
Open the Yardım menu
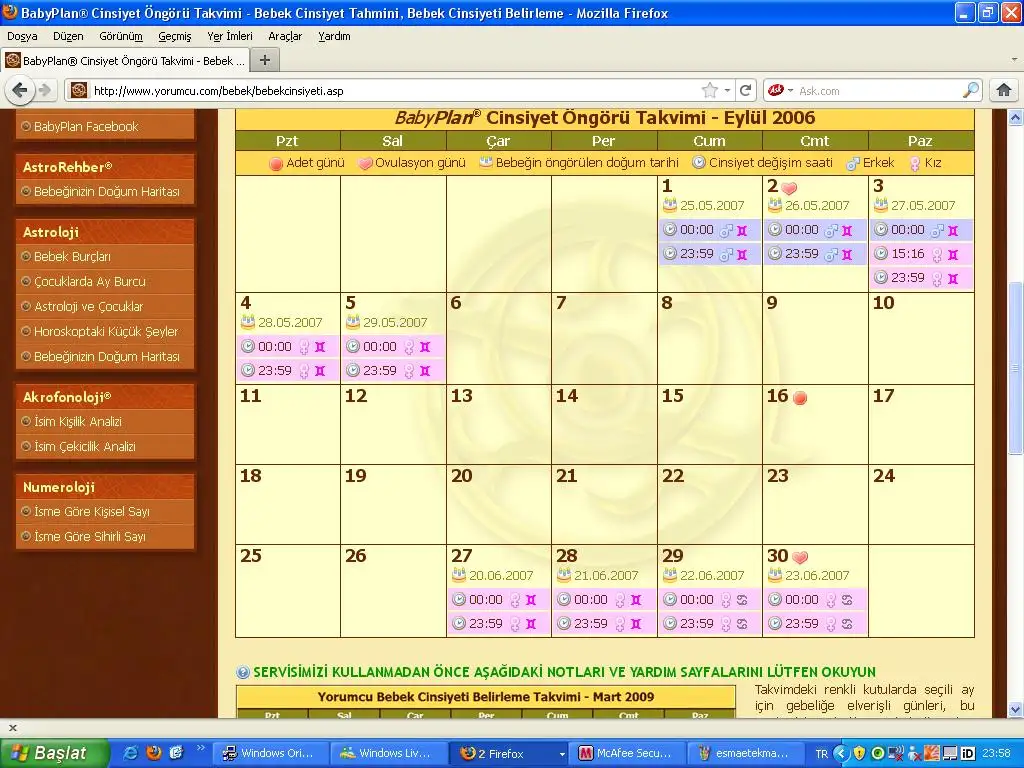pos(334,36)
